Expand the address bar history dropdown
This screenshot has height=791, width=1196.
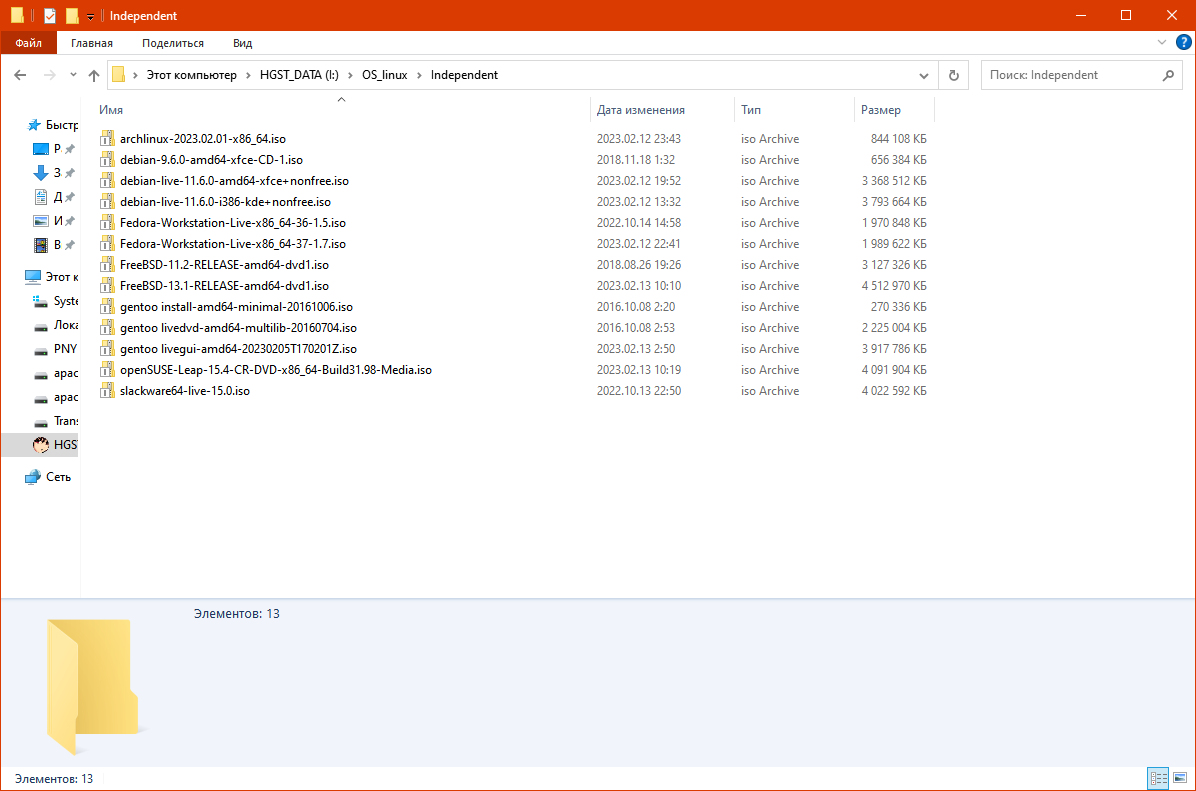click(924, 76)
